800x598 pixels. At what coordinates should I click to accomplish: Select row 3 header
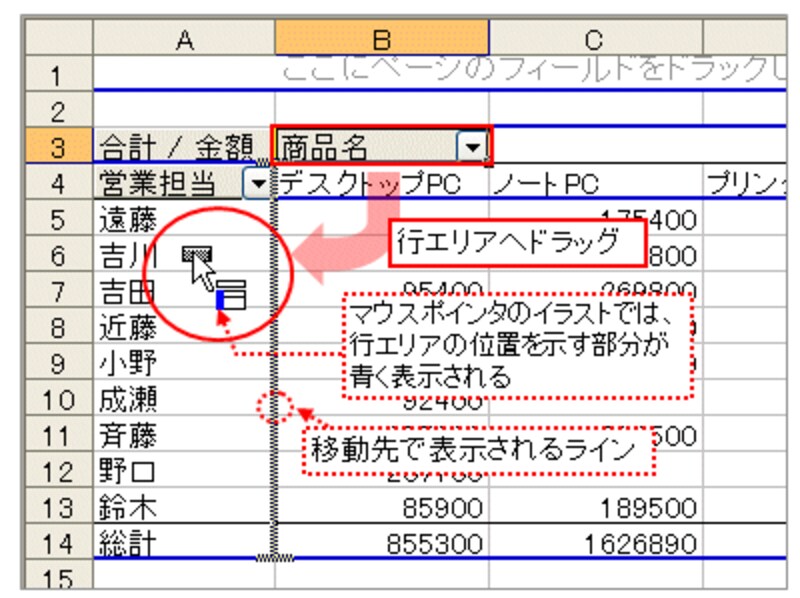coord(58,150)
